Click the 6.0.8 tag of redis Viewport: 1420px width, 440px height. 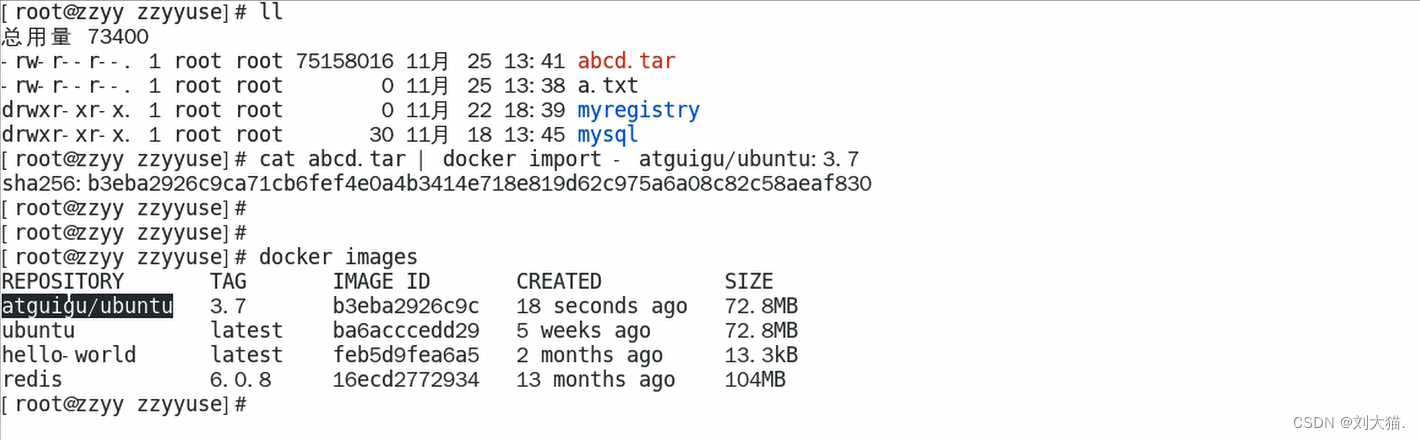[x=241, y=380]
